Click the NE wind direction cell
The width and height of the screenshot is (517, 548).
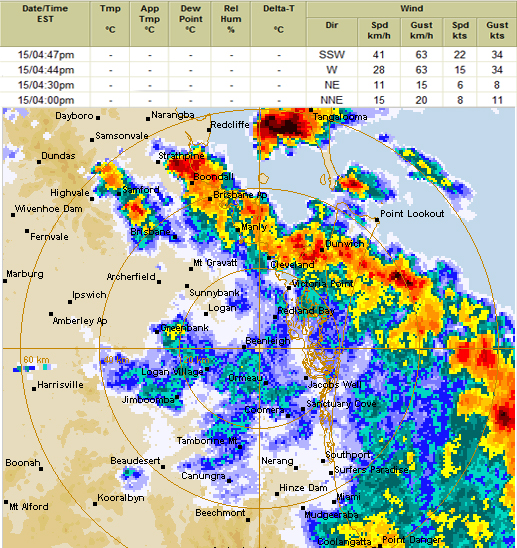pos(332,85)
